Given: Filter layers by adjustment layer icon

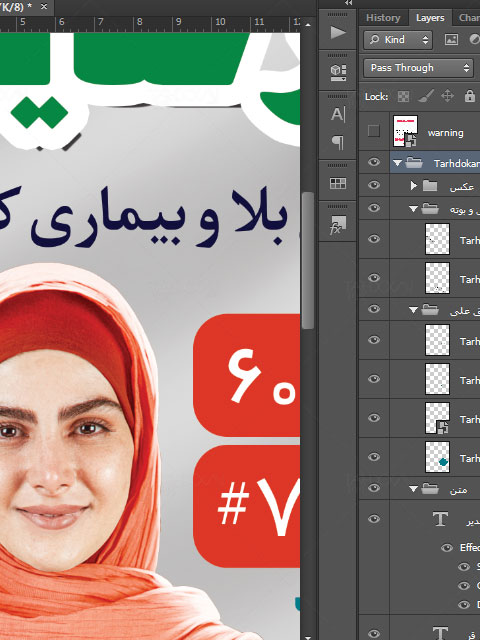Looking at the screenshot, I should 473,40.
